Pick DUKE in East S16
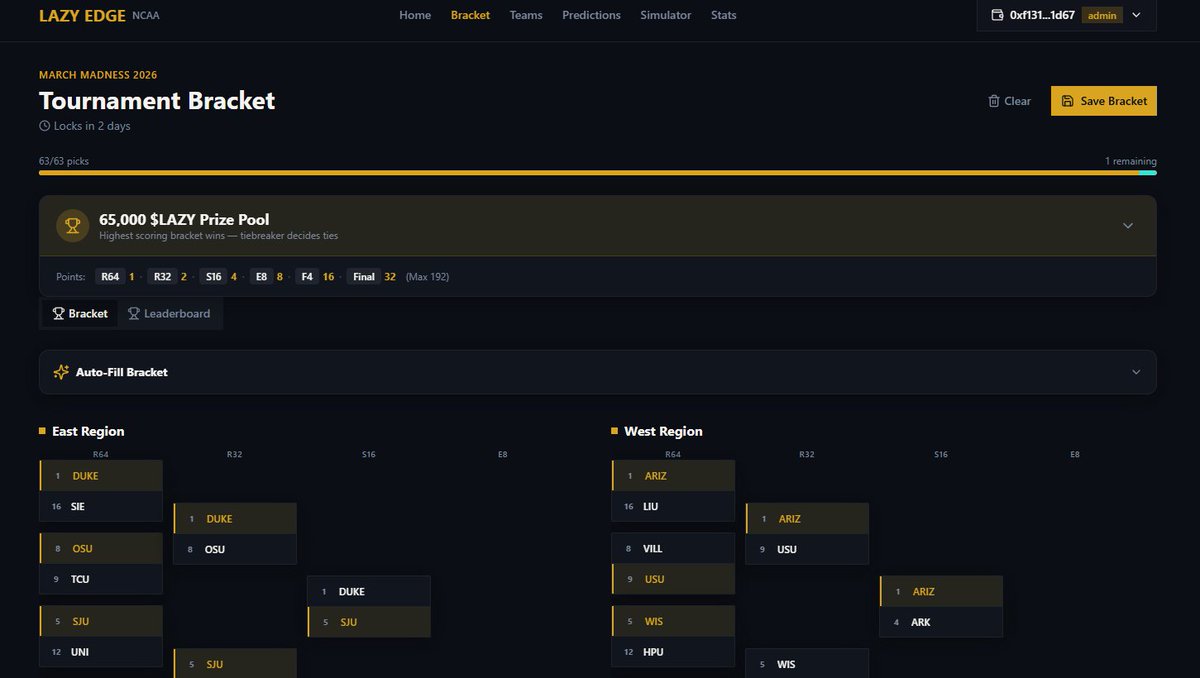Screen dimensions: 1200x678 (369, 592)
